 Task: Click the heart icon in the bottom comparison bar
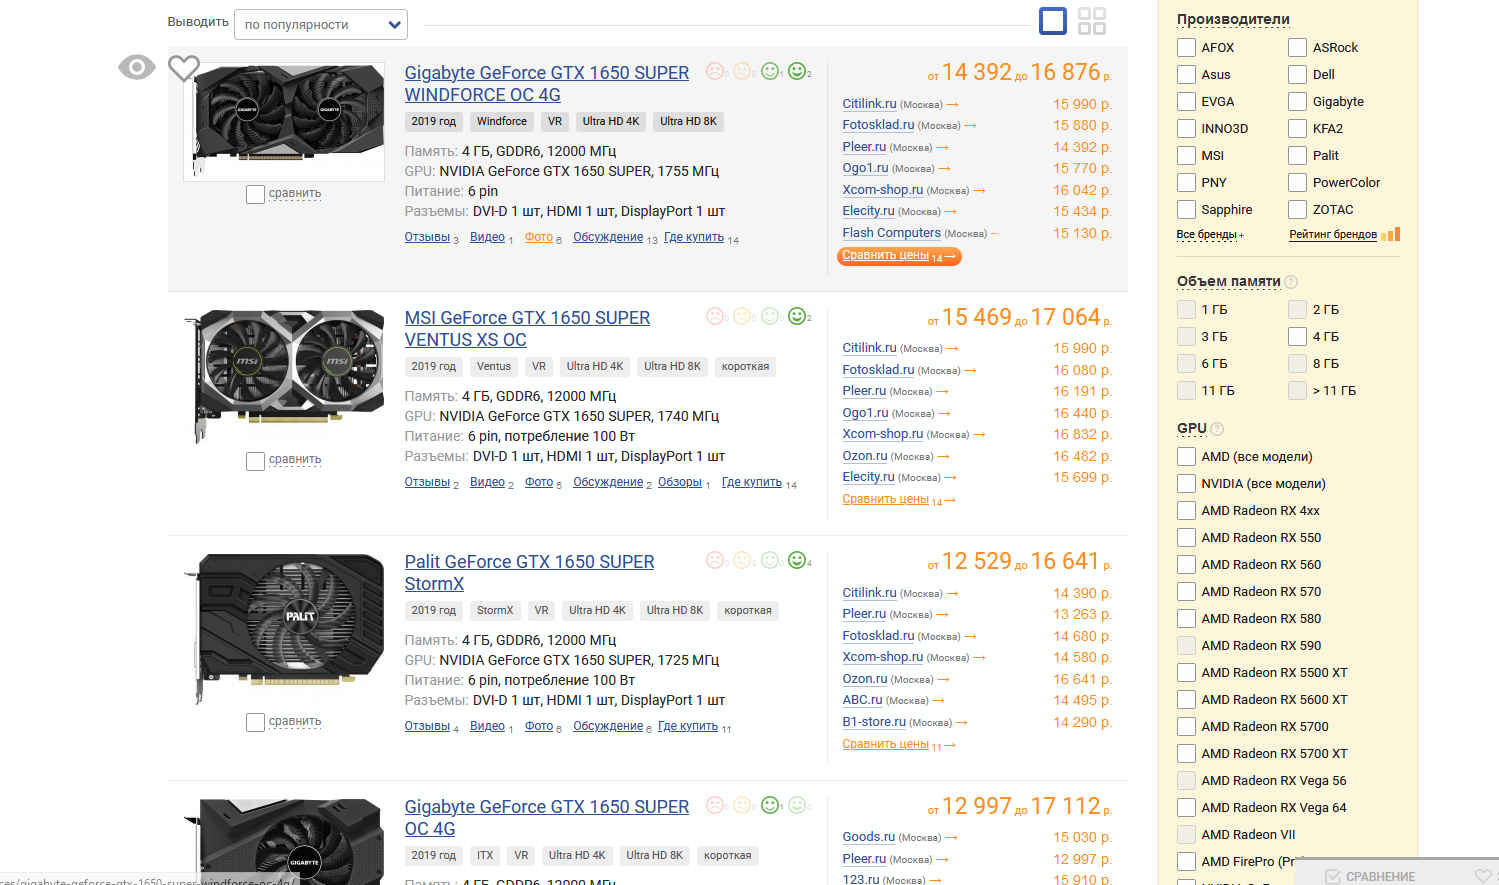pyautogui.click(x=1483, y=876)
